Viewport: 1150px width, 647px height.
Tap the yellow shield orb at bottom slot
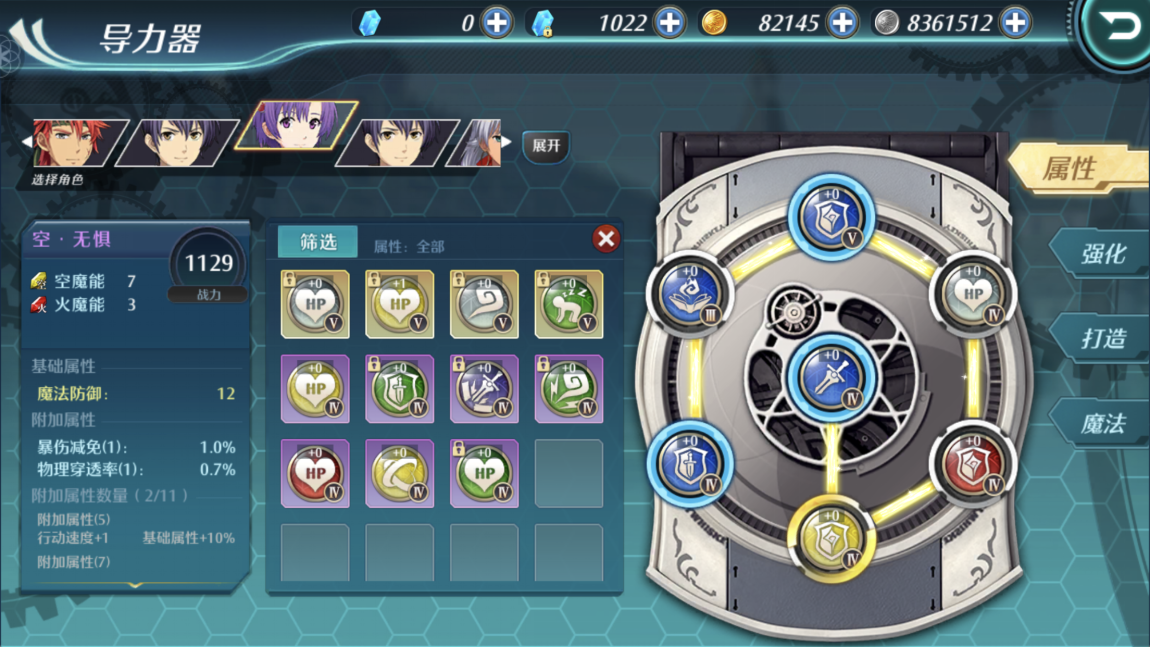(831, 539)
